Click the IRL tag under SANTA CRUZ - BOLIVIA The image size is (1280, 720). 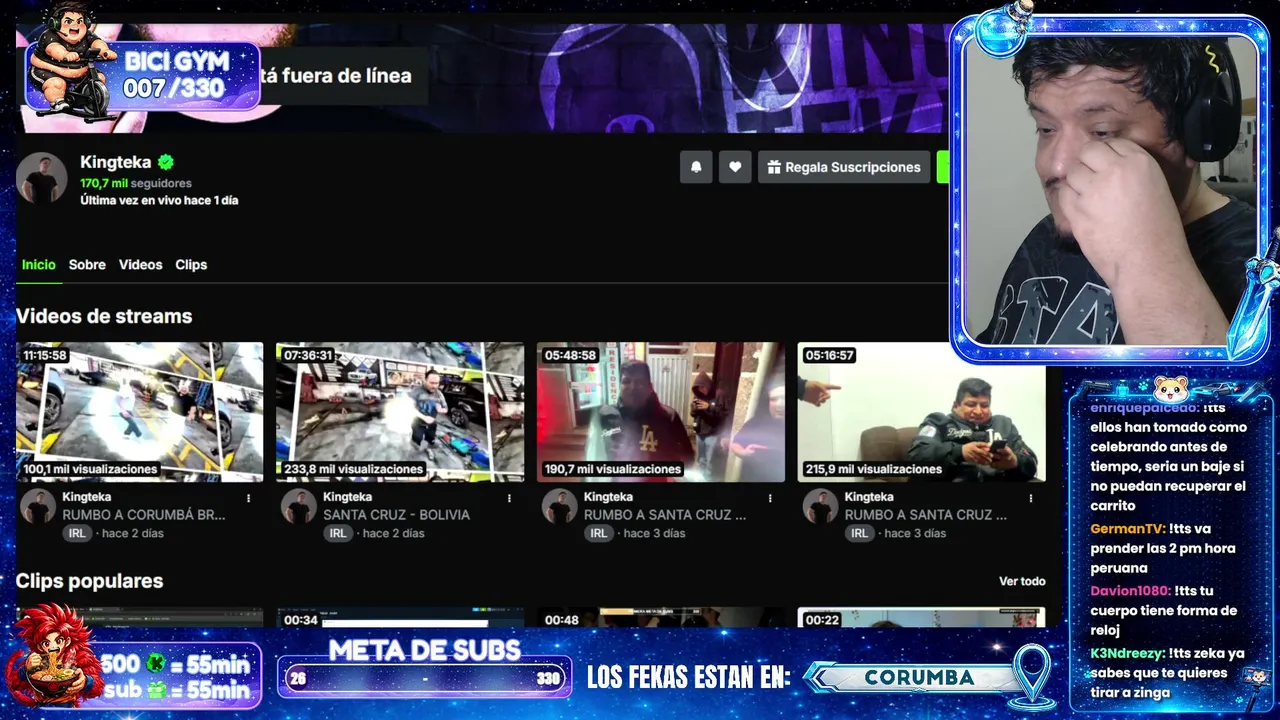(338, 534)
